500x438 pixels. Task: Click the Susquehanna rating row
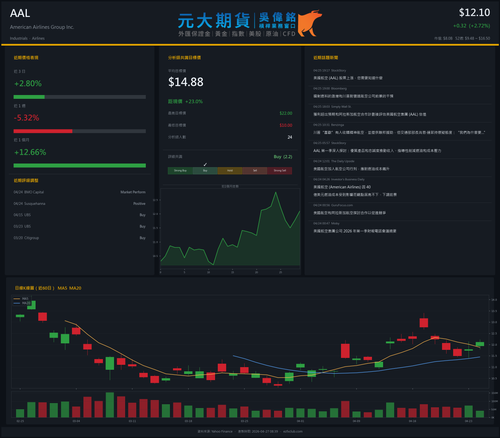(80, 204)
